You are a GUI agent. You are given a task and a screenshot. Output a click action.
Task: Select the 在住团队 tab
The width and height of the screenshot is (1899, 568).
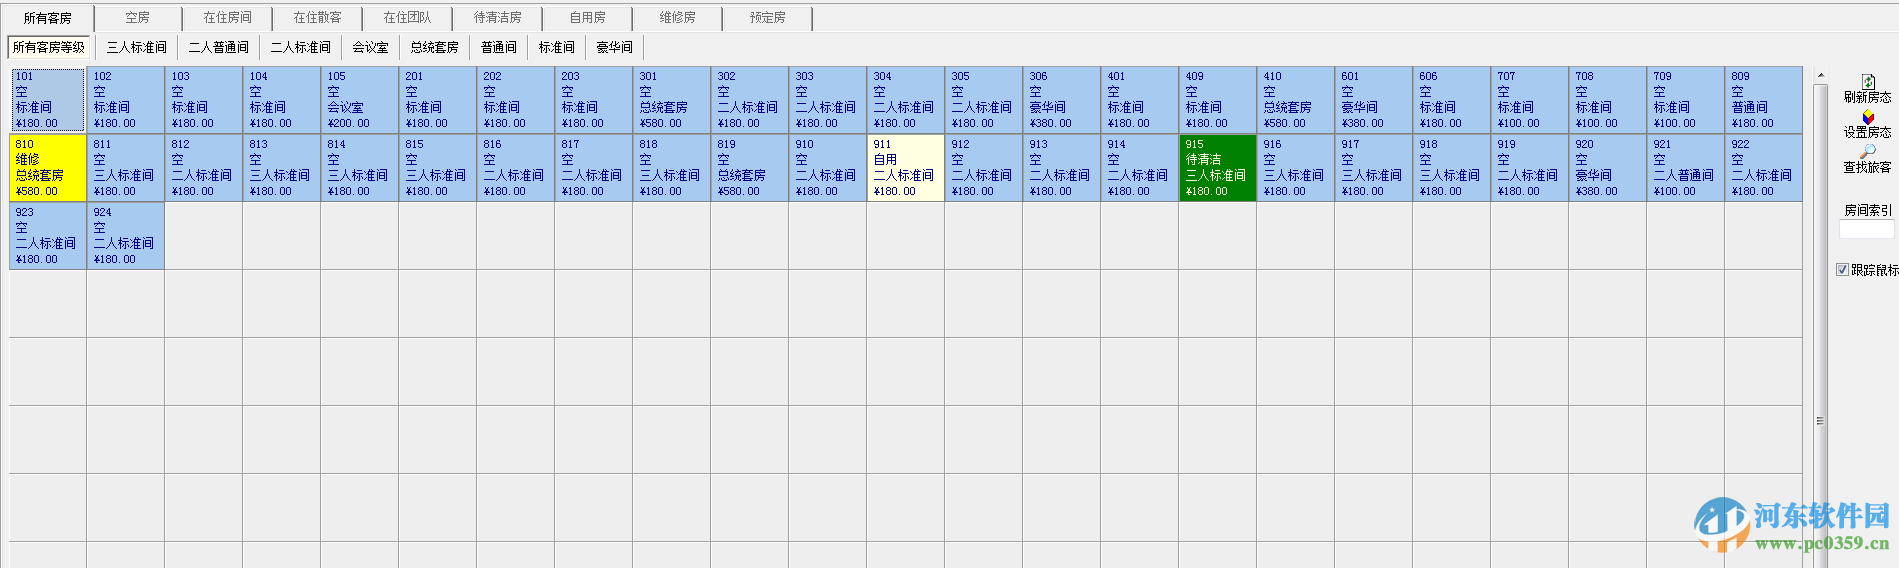click(408, 18)
